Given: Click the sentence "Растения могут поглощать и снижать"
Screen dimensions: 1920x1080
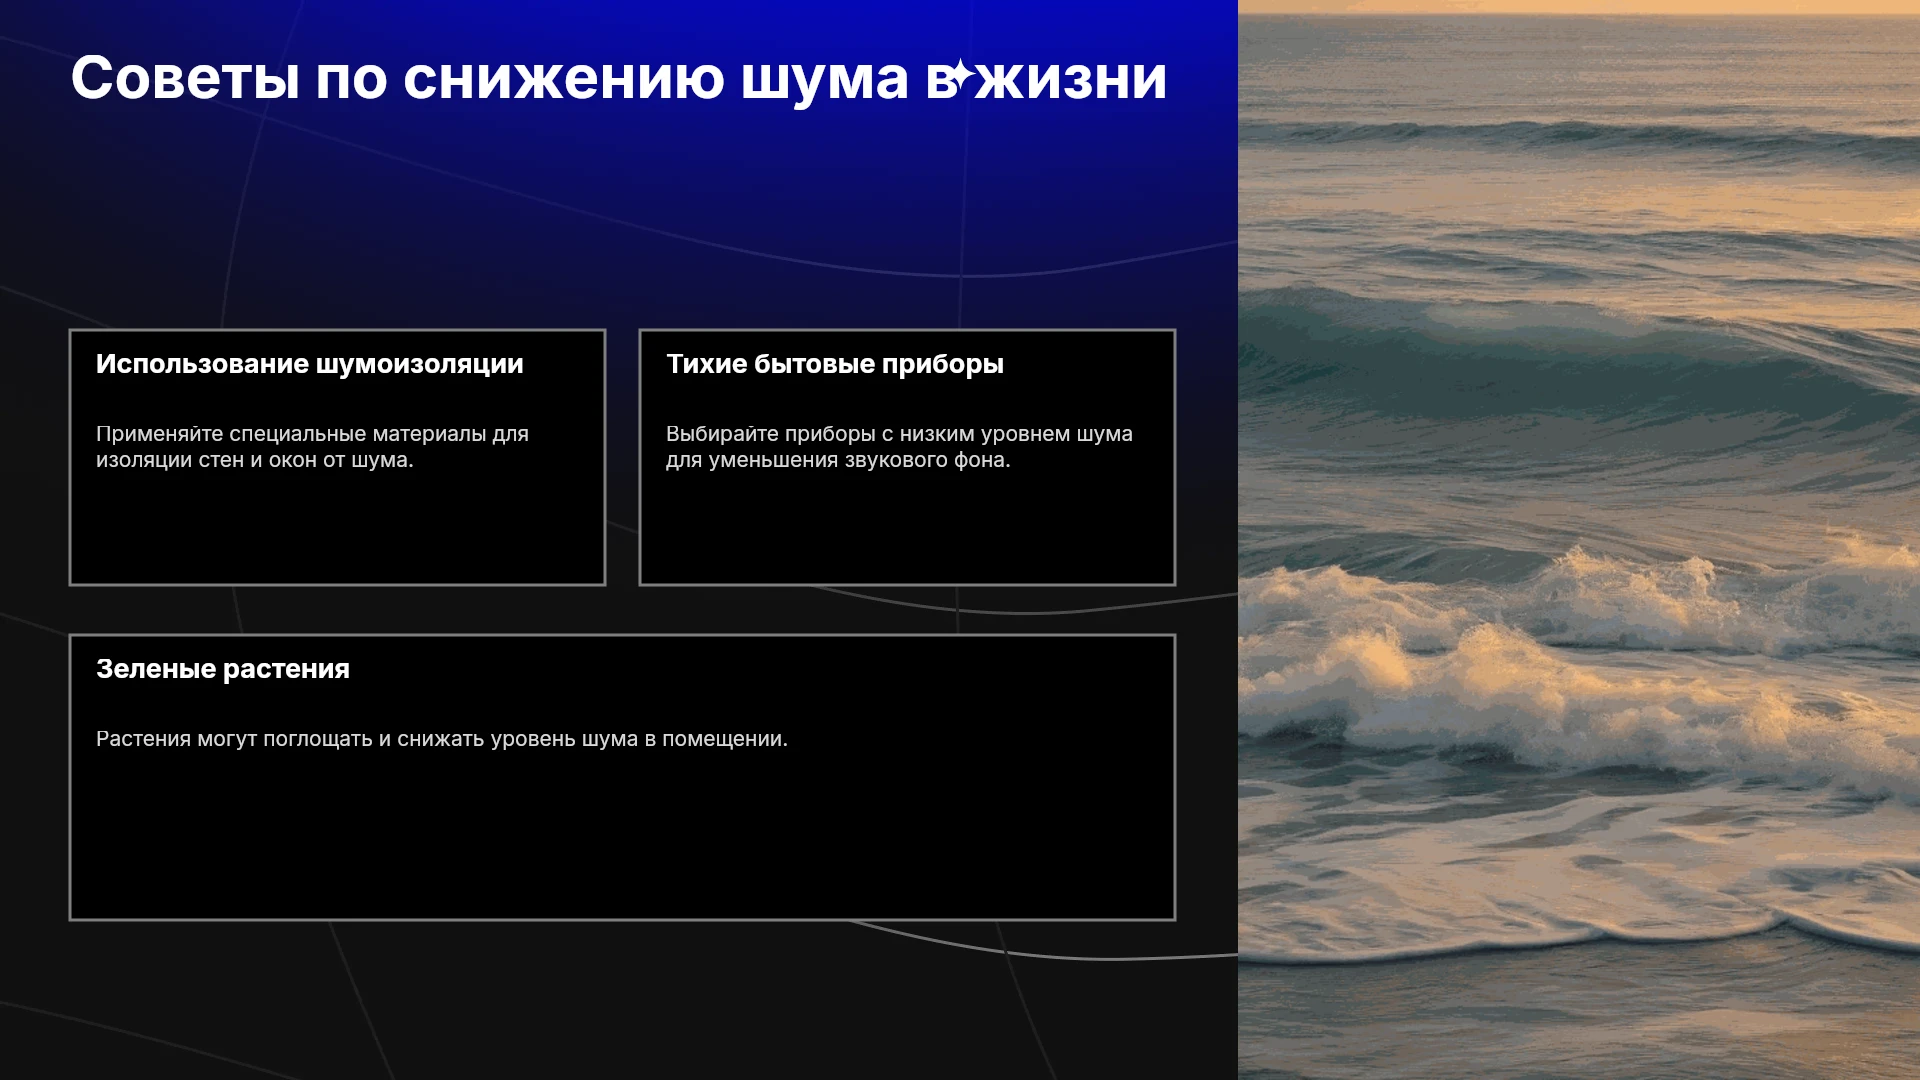Looking at the screenshot, I should click(442, 739).
